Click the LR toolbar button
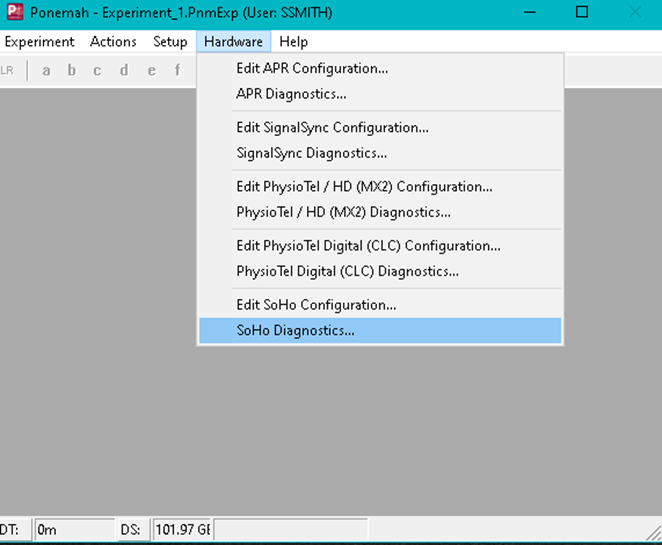The height and width of the screenshot is (545, 662). pyautogui.click(x=8, y=70)
